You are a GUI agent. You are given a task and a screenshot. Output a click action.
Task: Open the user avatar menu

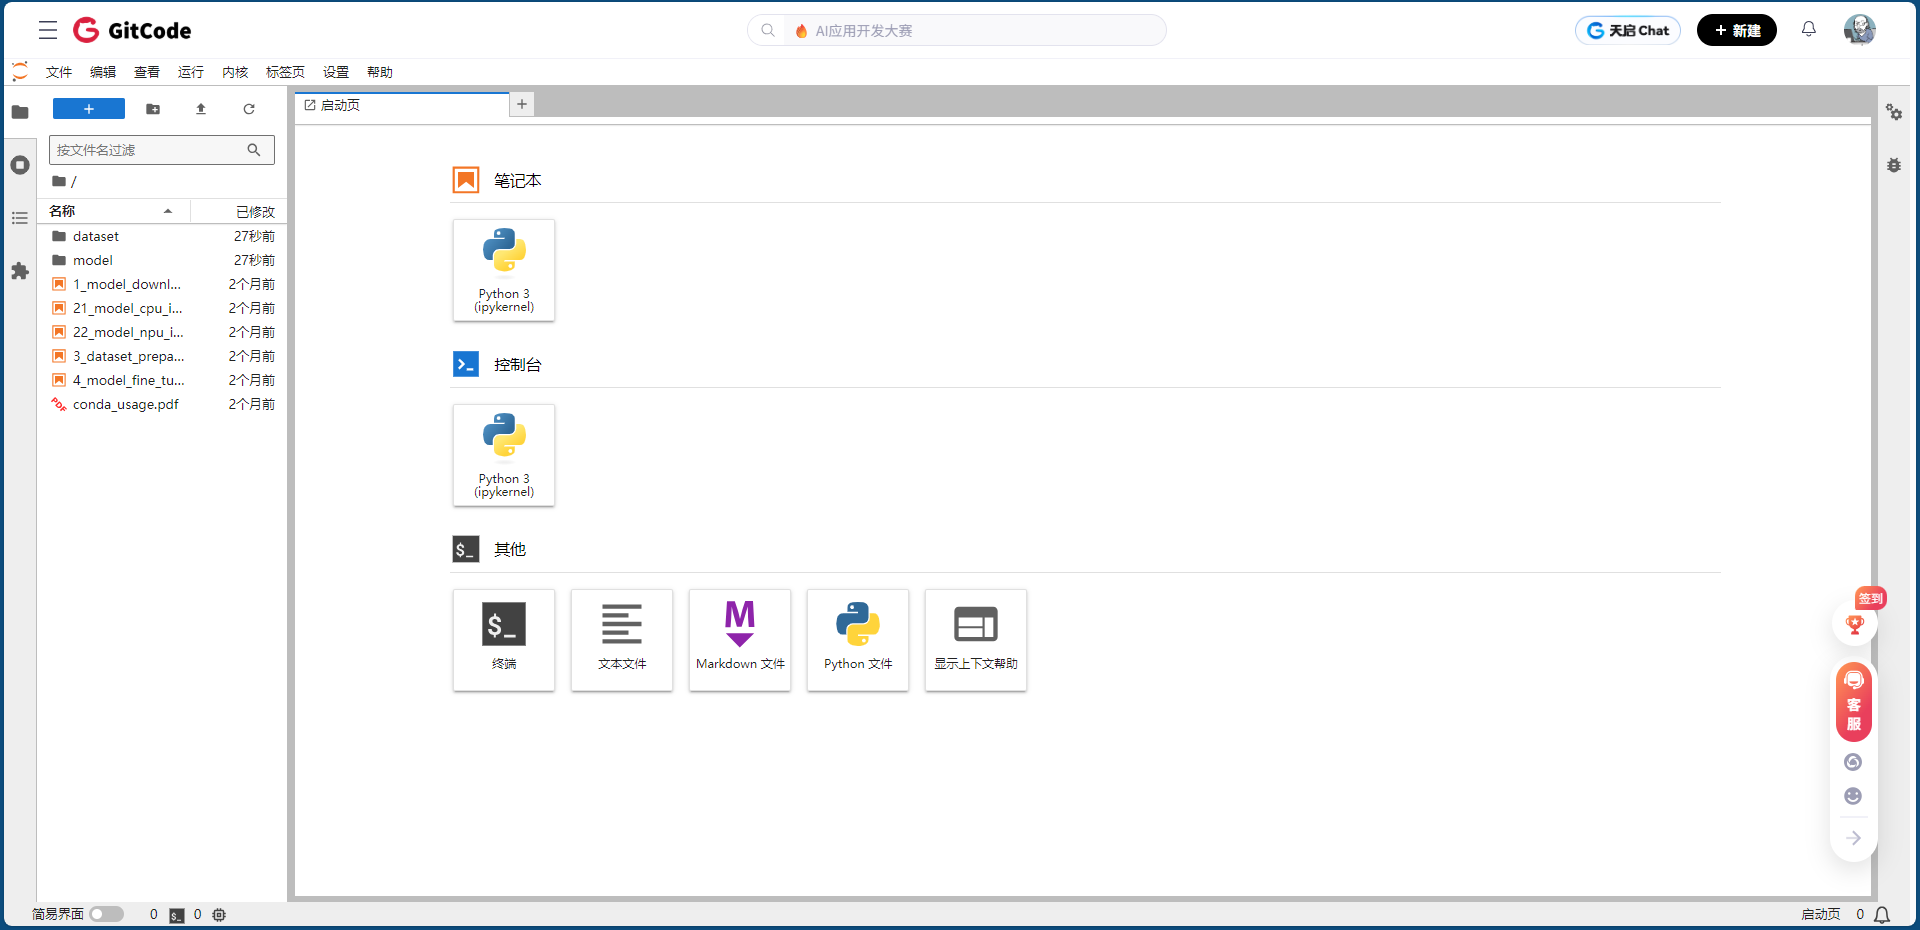(1860, 30)
